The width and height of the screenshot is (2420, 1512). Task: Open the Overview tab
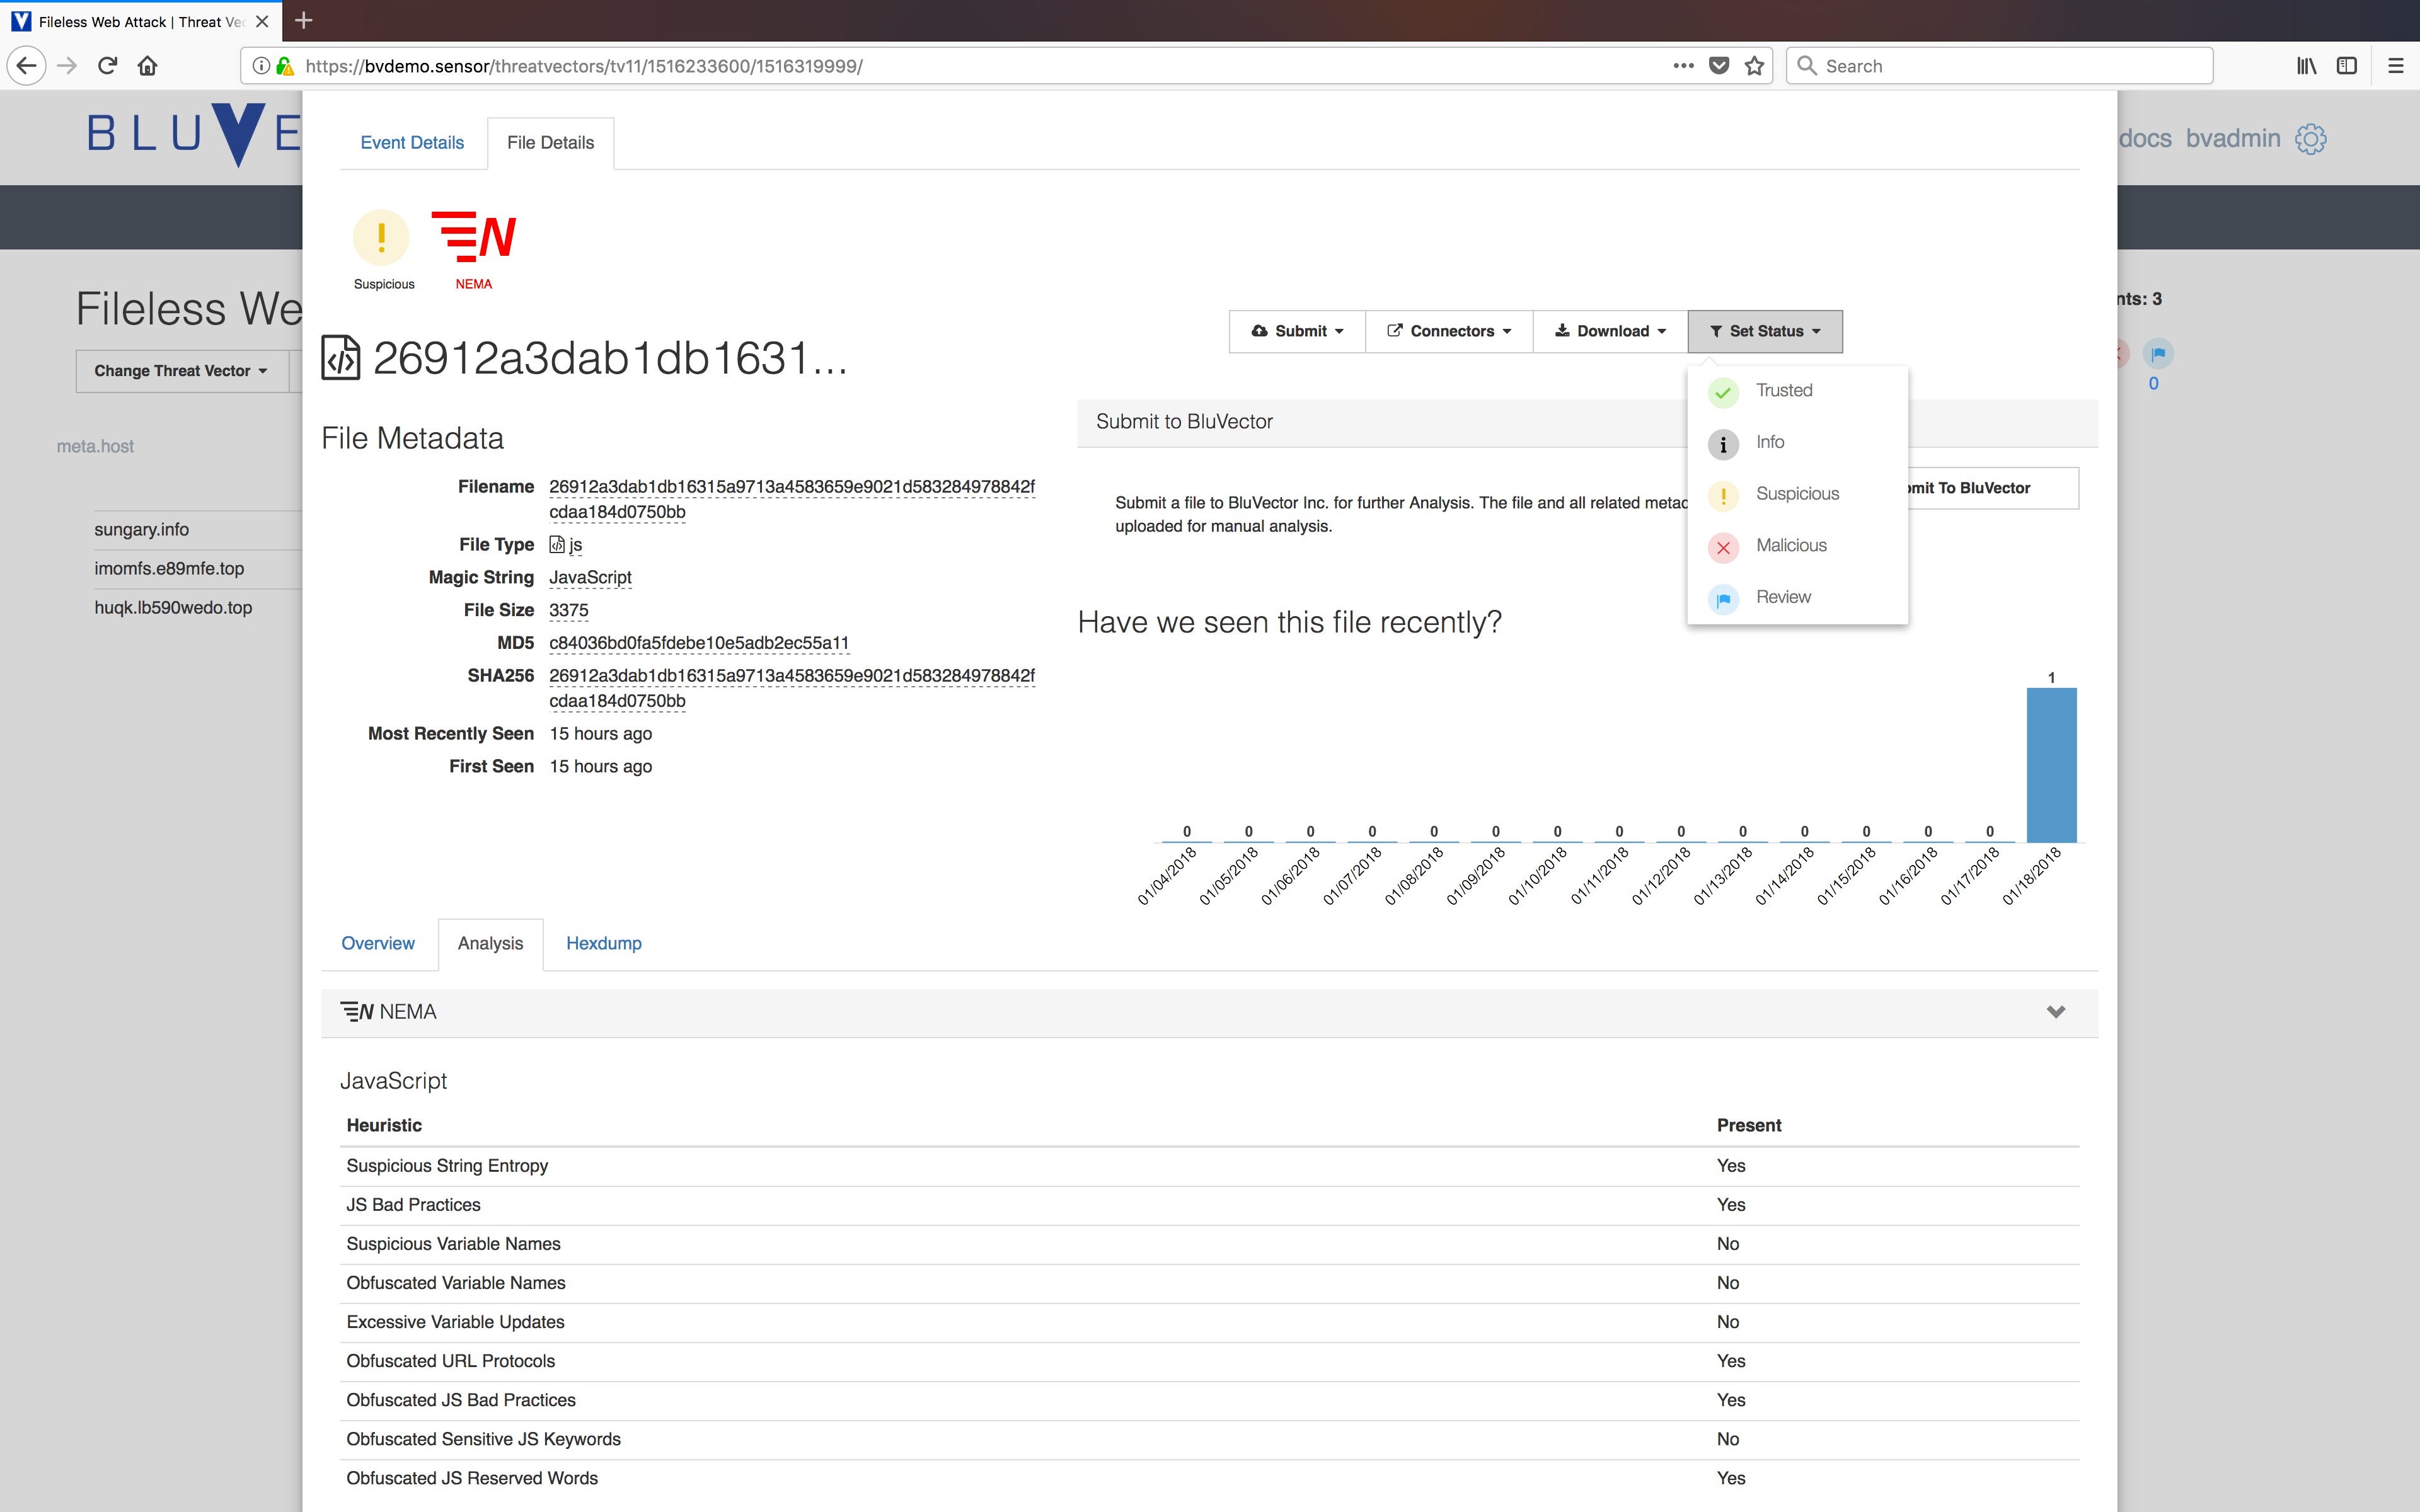point(378,944)
